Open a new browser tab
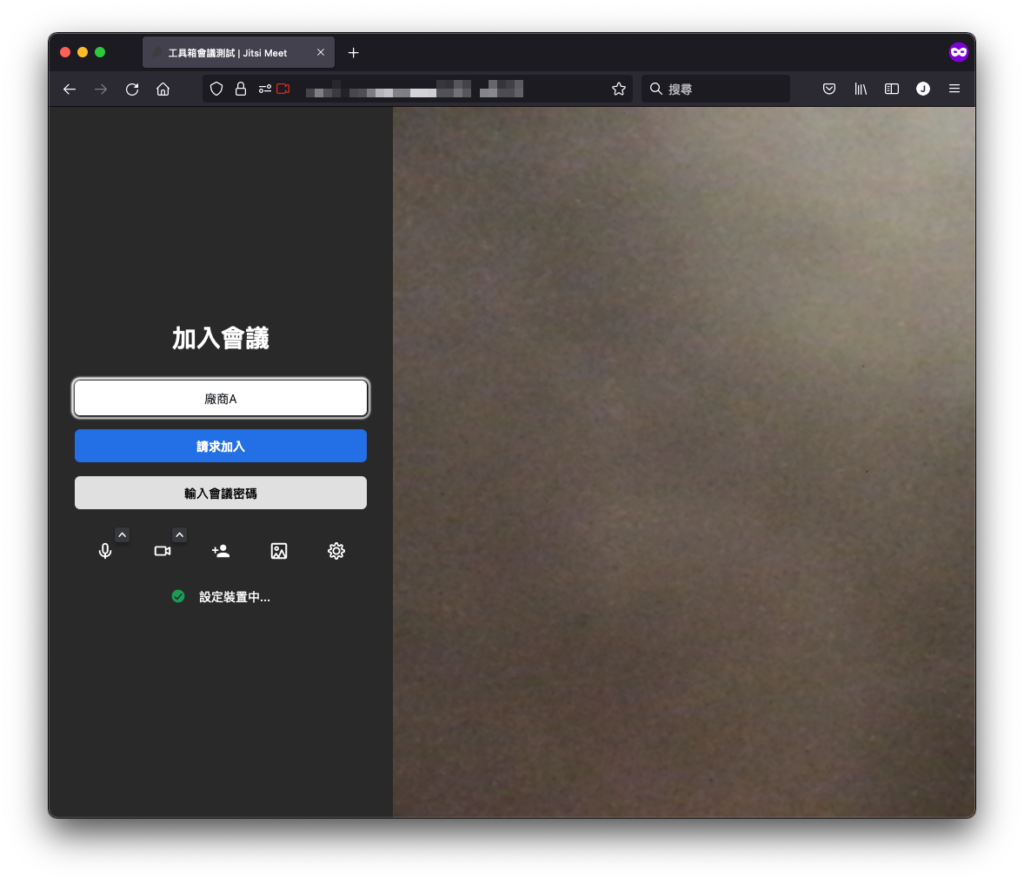 pyautogui.click(x=353, y=53)
